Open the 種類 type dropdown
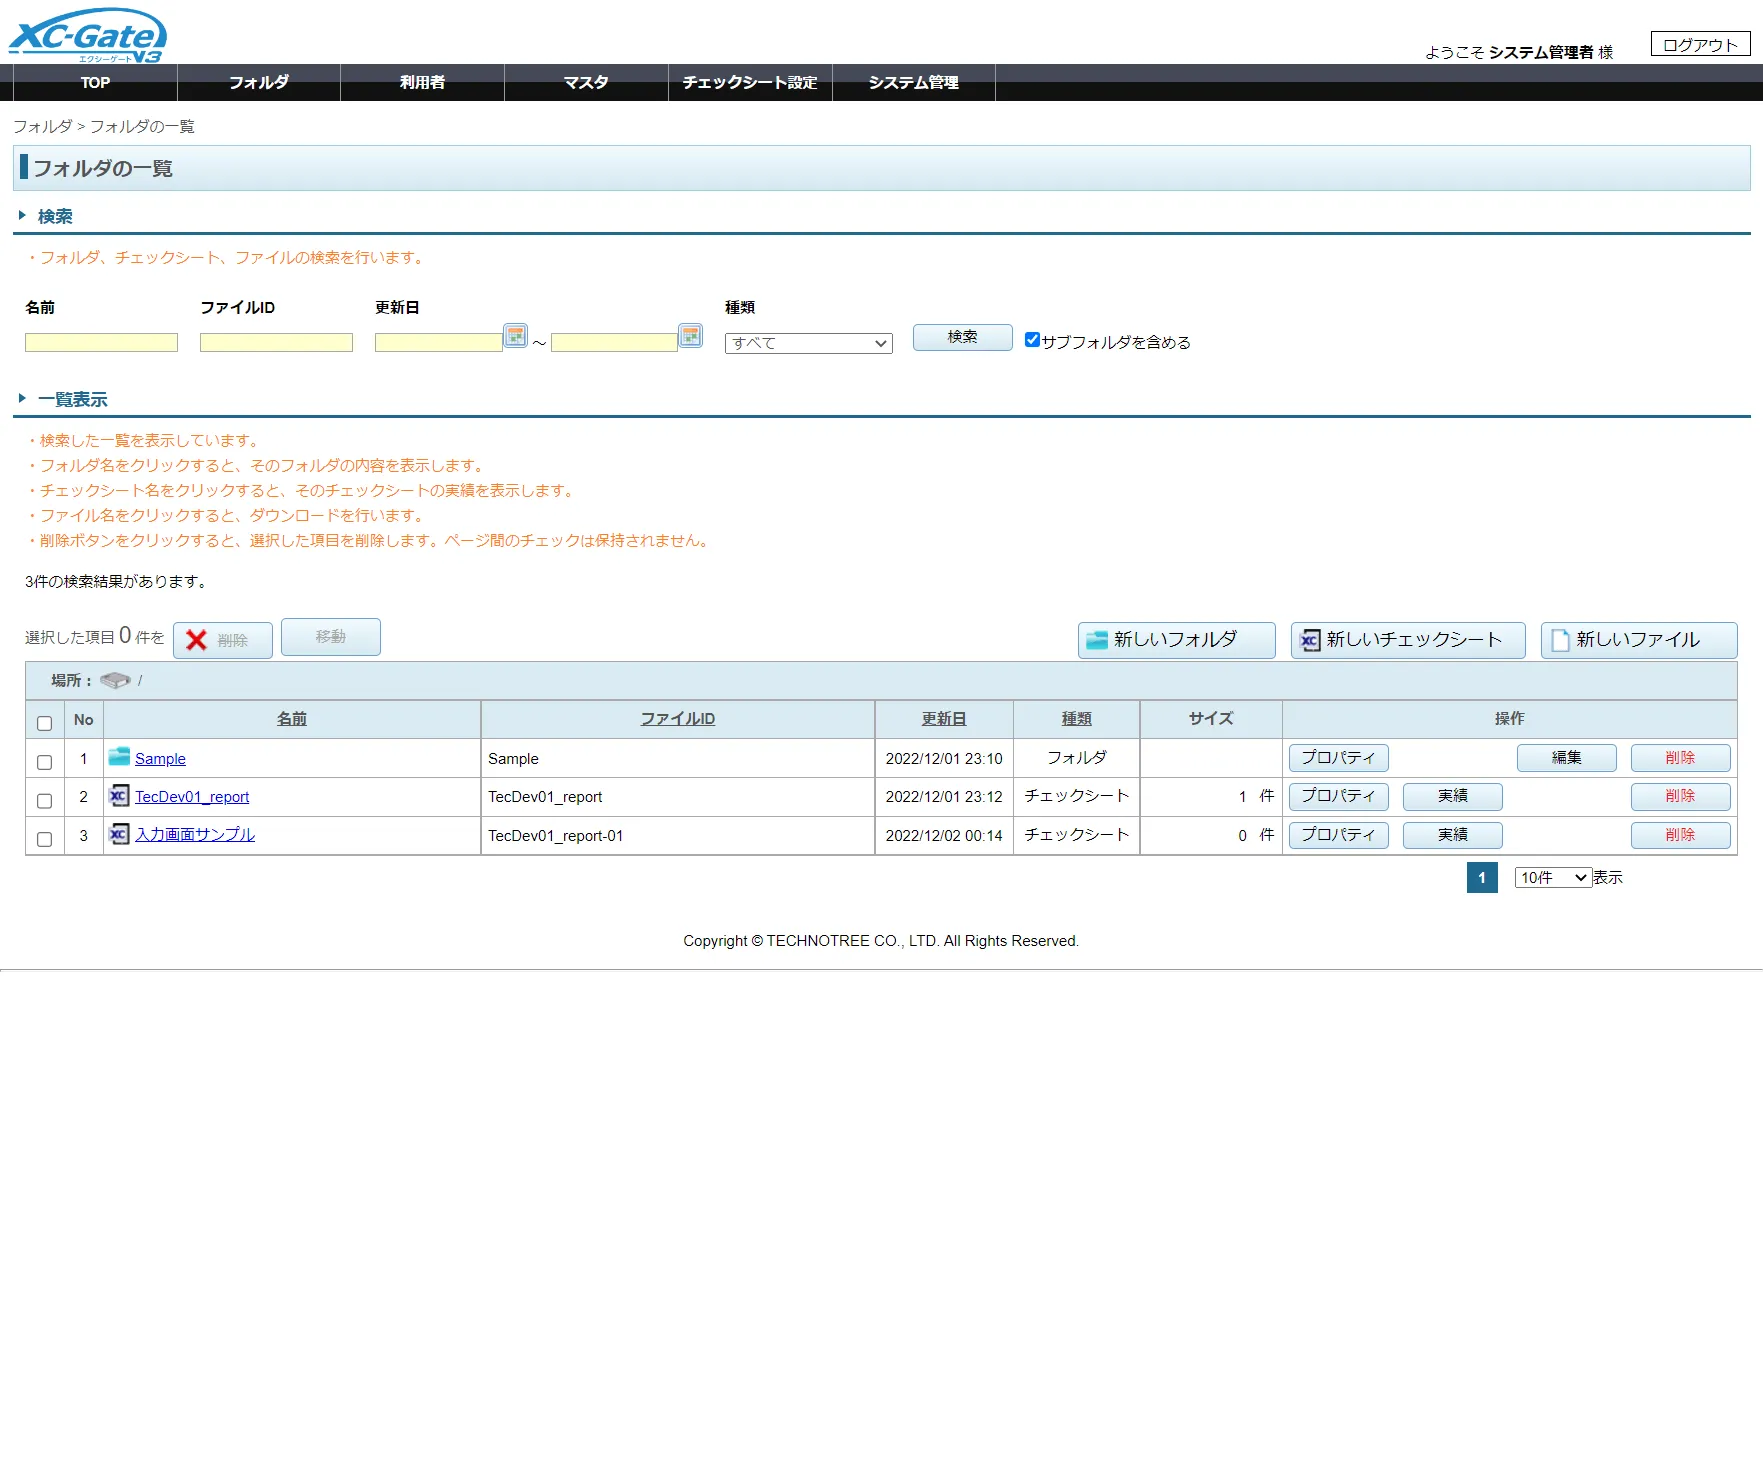 (808, 343)
